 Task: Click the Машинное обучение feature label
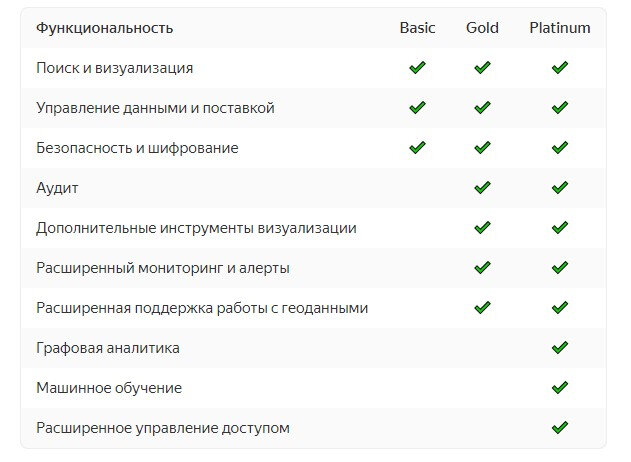point(109,388)
